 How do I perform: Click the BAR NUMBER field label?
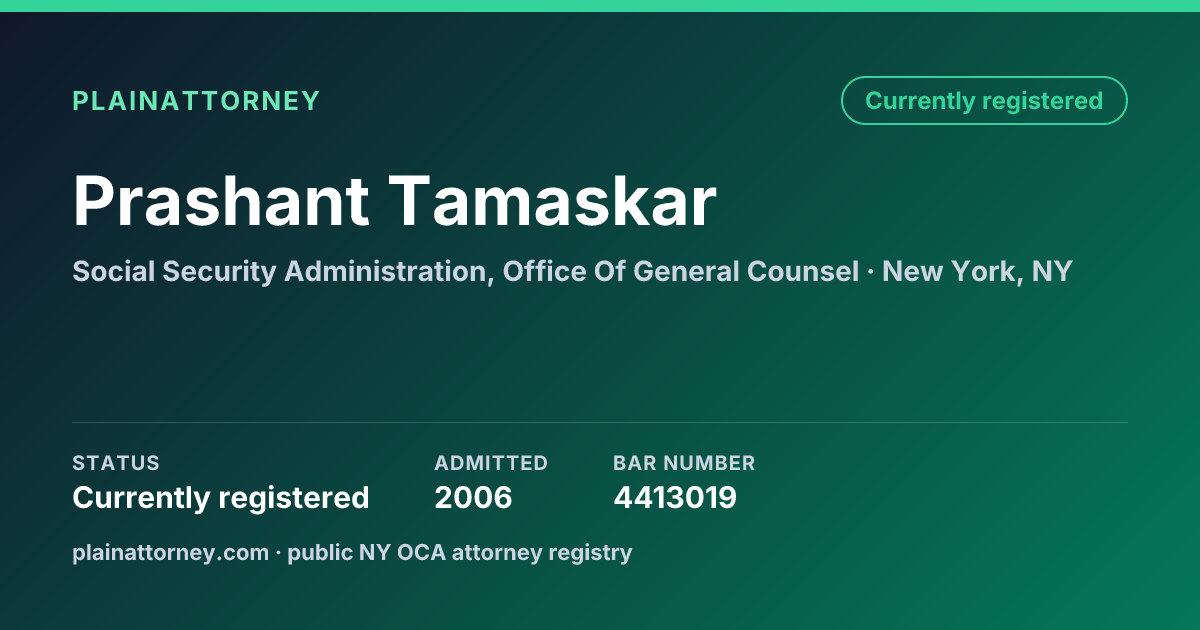(684, 463)
